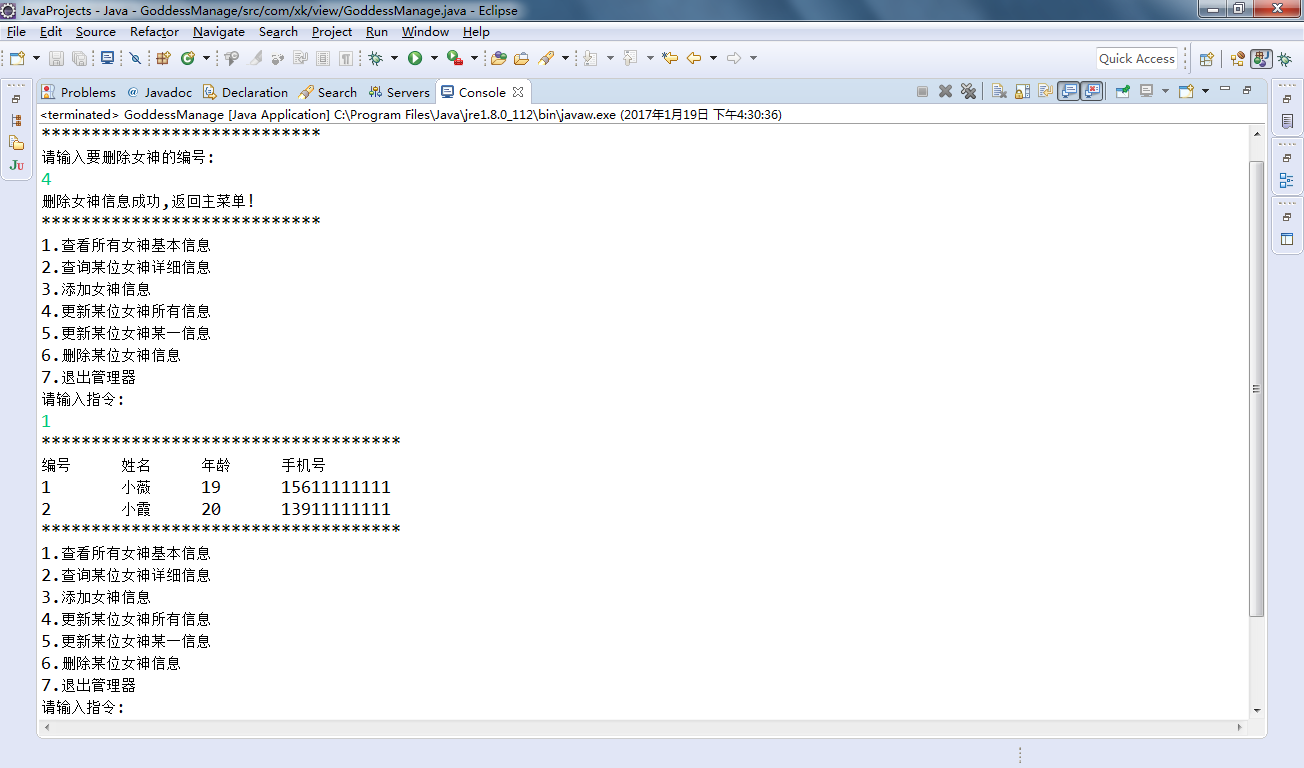
Task: Switch to the Declaration tab
Action: [x=245, y=92]
